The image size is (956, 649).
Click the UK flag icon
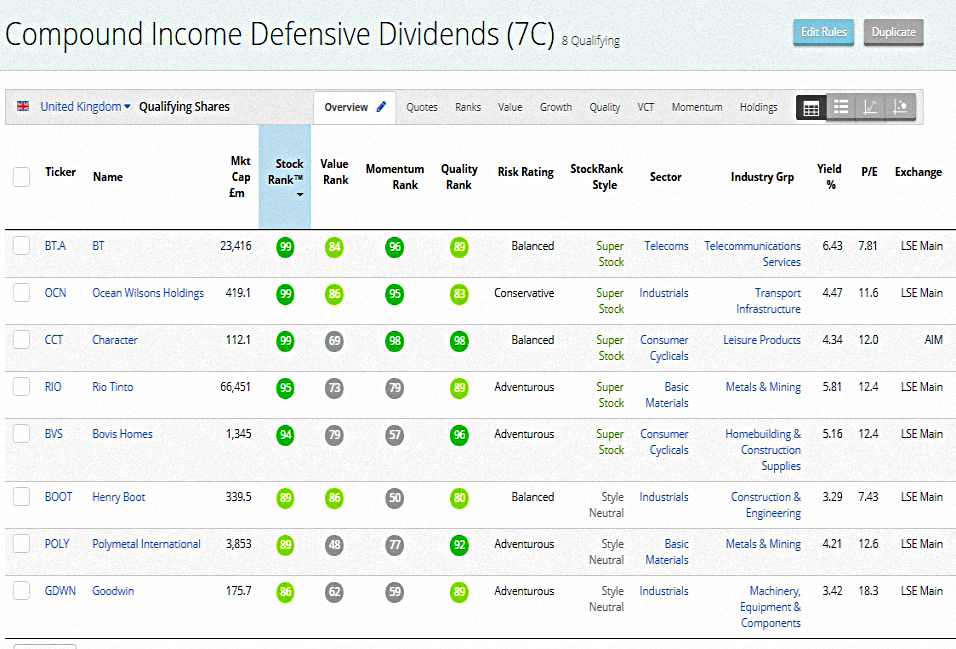(x=23, y=106)
